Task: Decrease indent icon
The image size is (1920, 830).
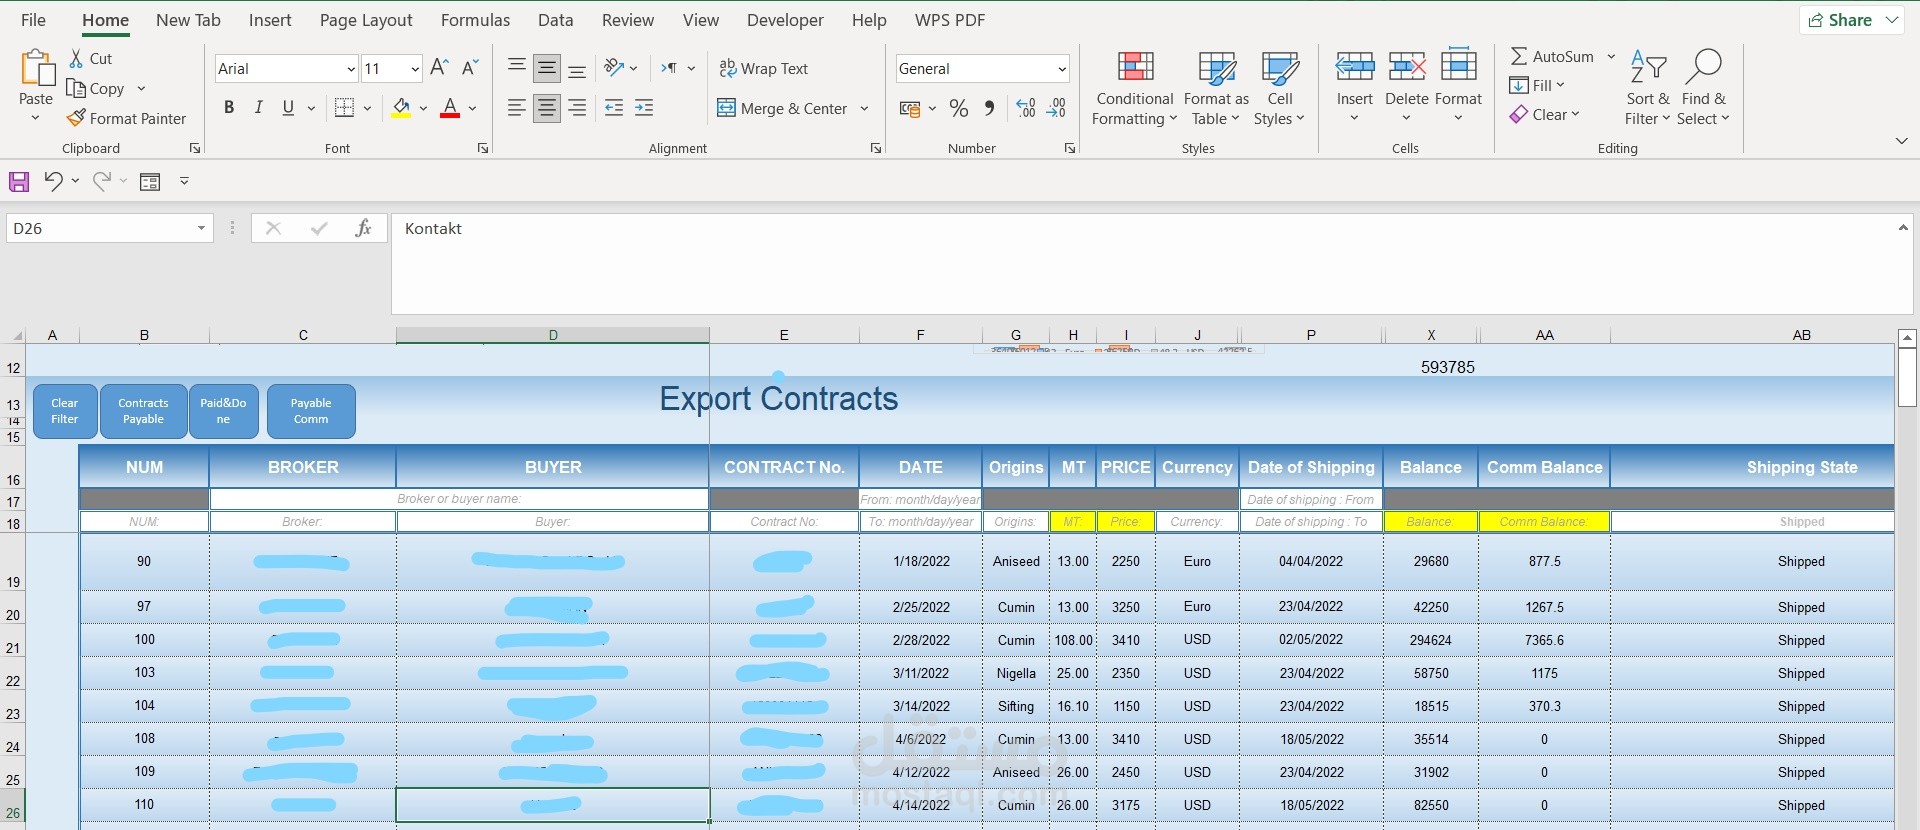Action: point(614,108)
